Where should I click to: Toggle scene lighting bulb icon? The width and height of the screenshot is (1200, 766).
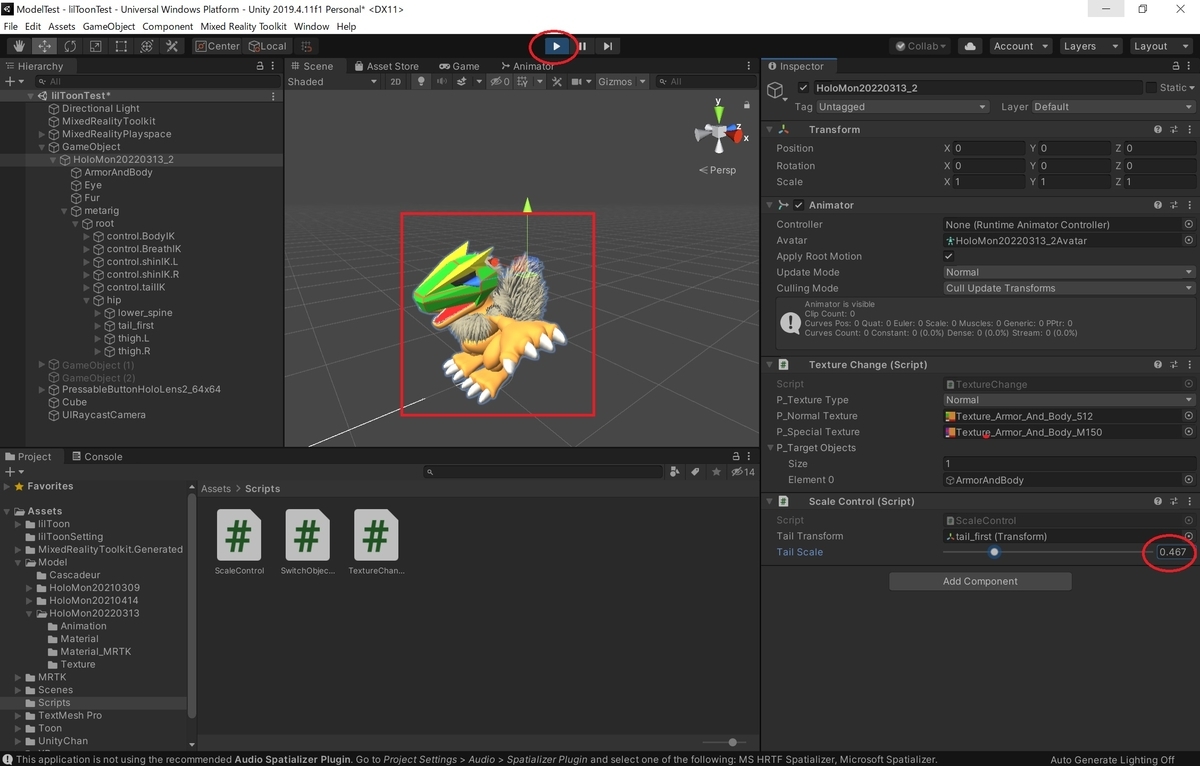pyautogui.click(x=421, y=82)
